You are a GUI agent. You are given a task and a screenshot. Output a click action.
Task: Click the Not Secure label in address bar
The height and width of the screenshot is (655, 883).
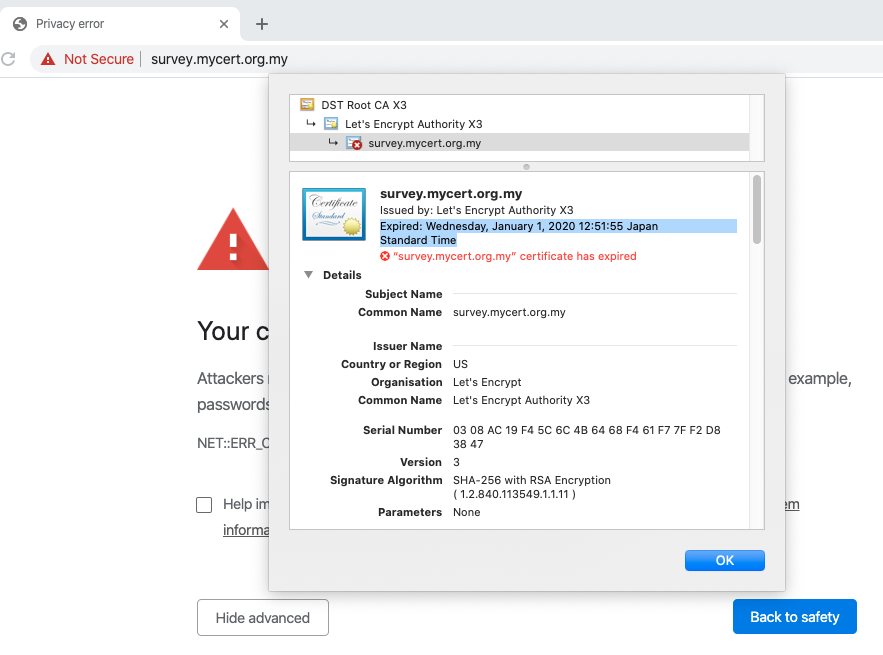click(x=99, y=59)
